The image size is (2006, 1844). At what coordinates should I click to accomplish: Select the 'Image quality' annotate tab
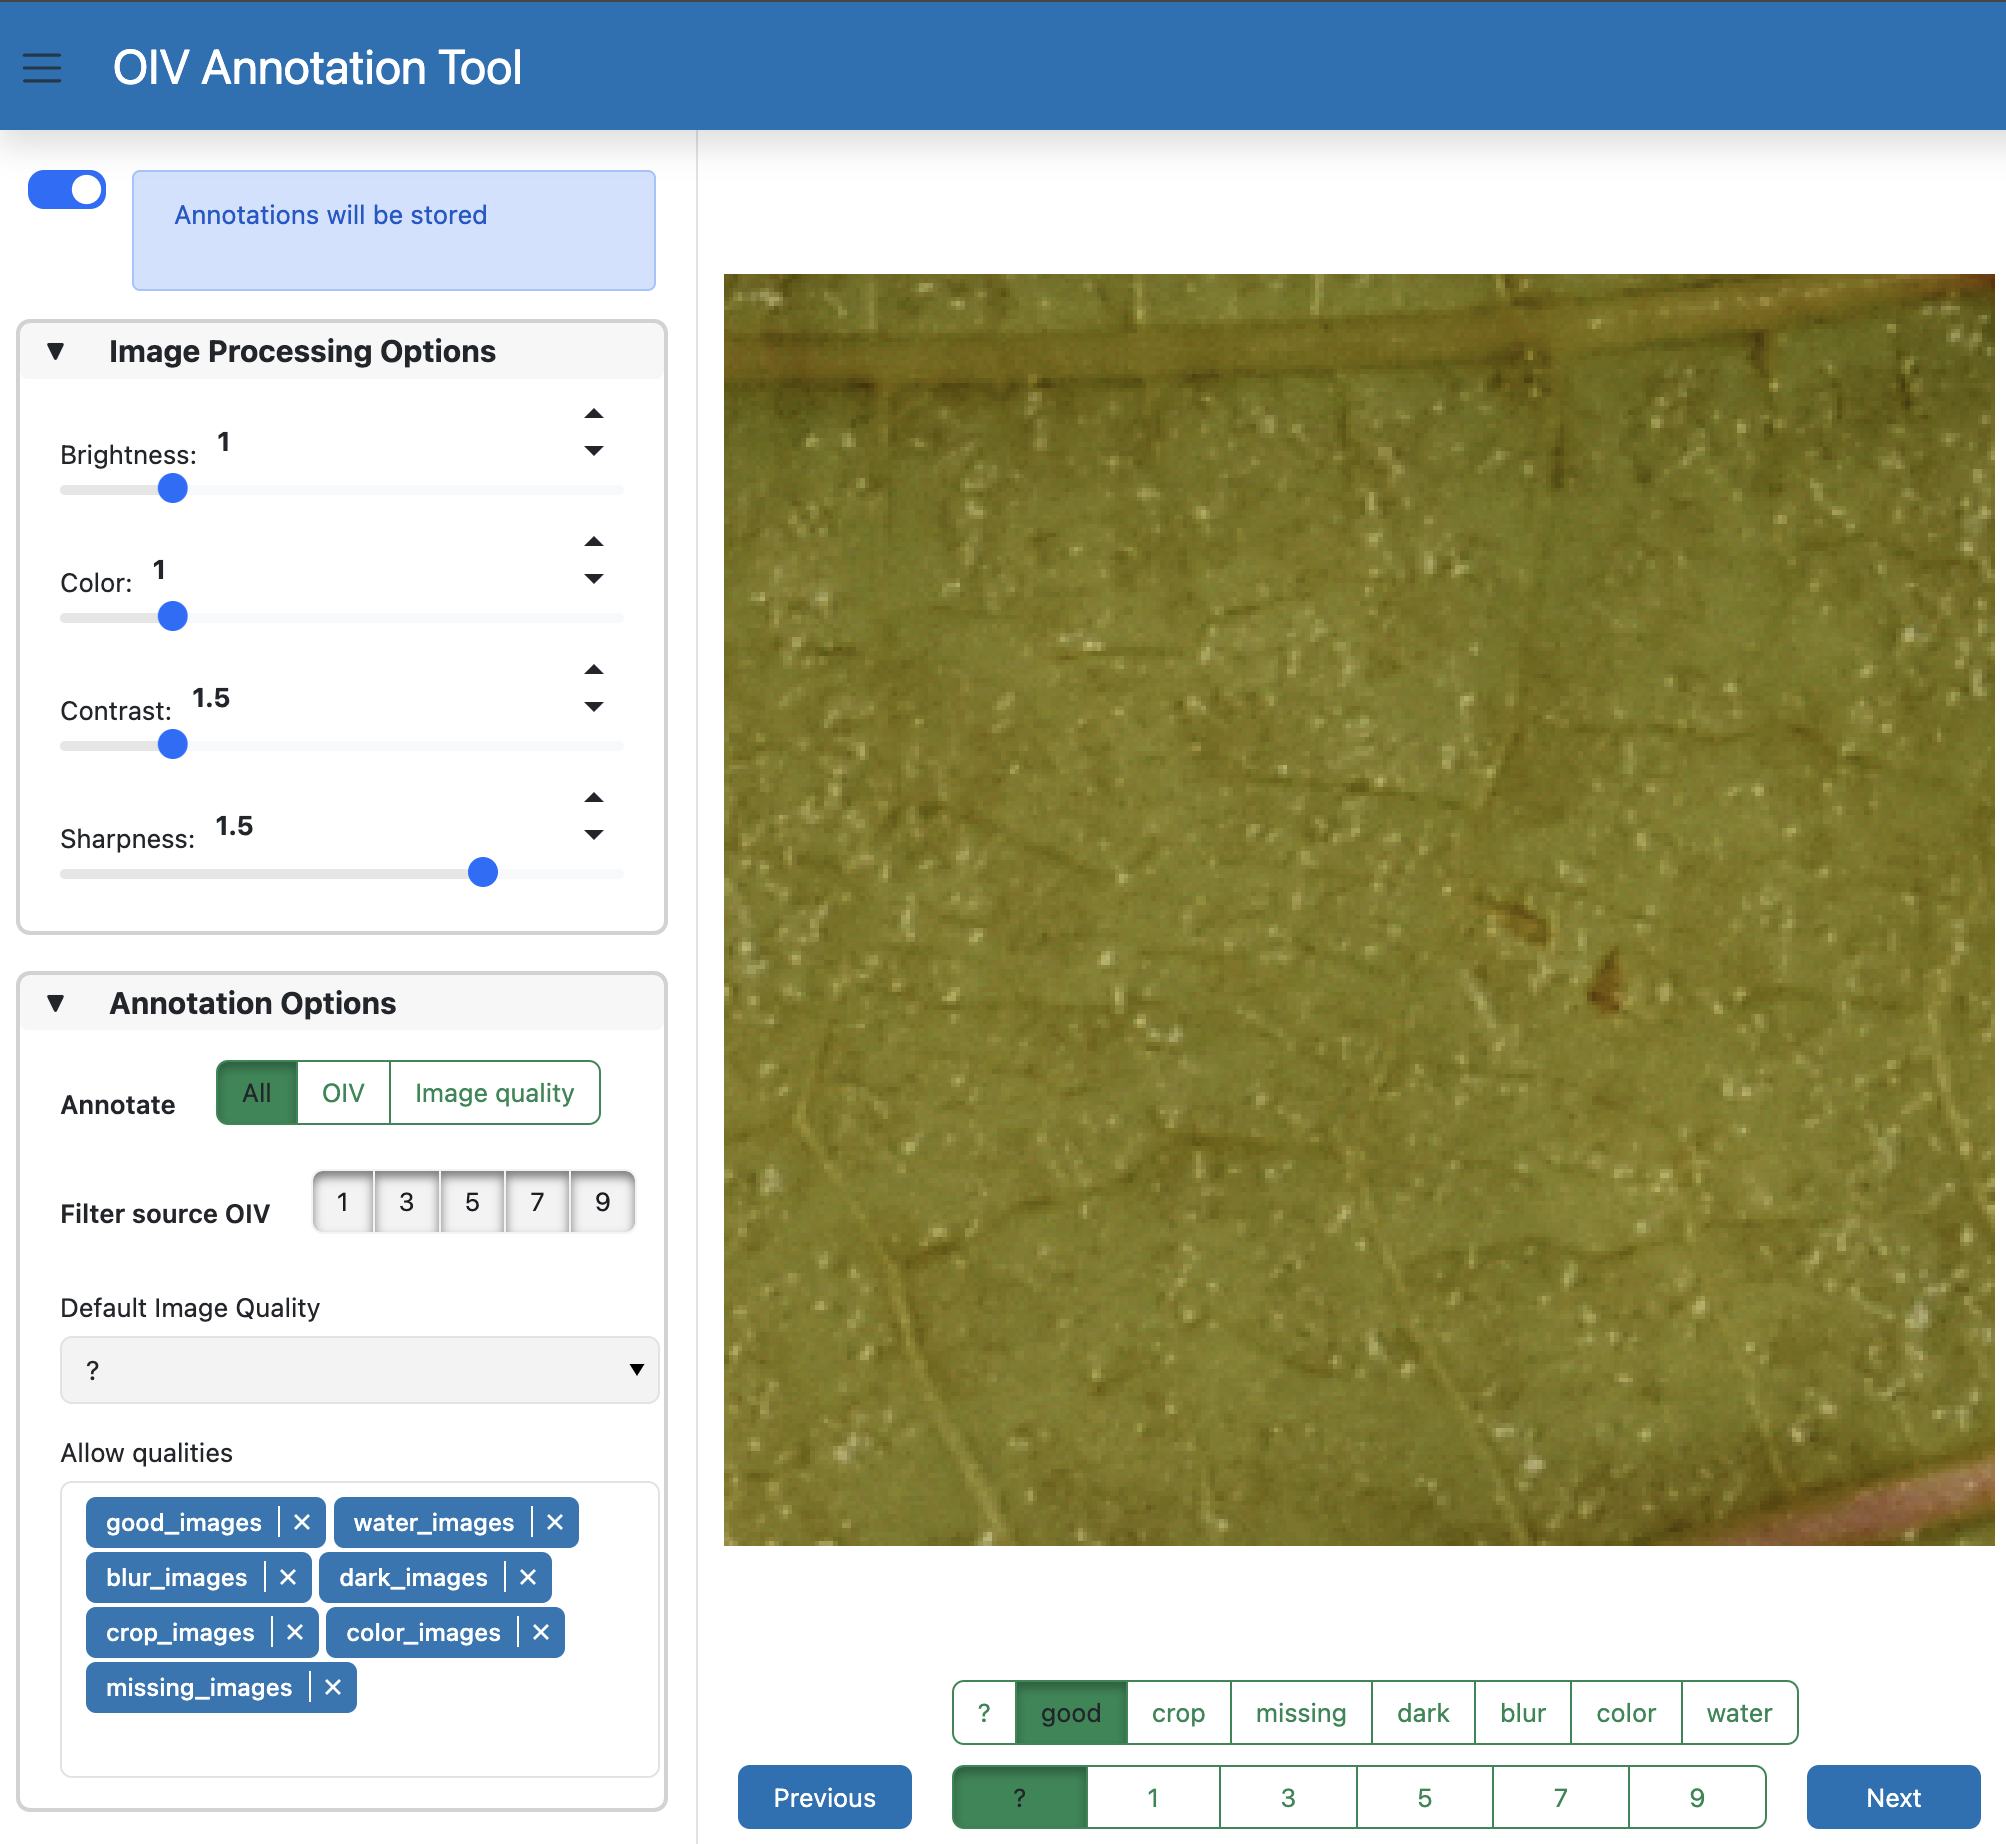click(495, 1092)
